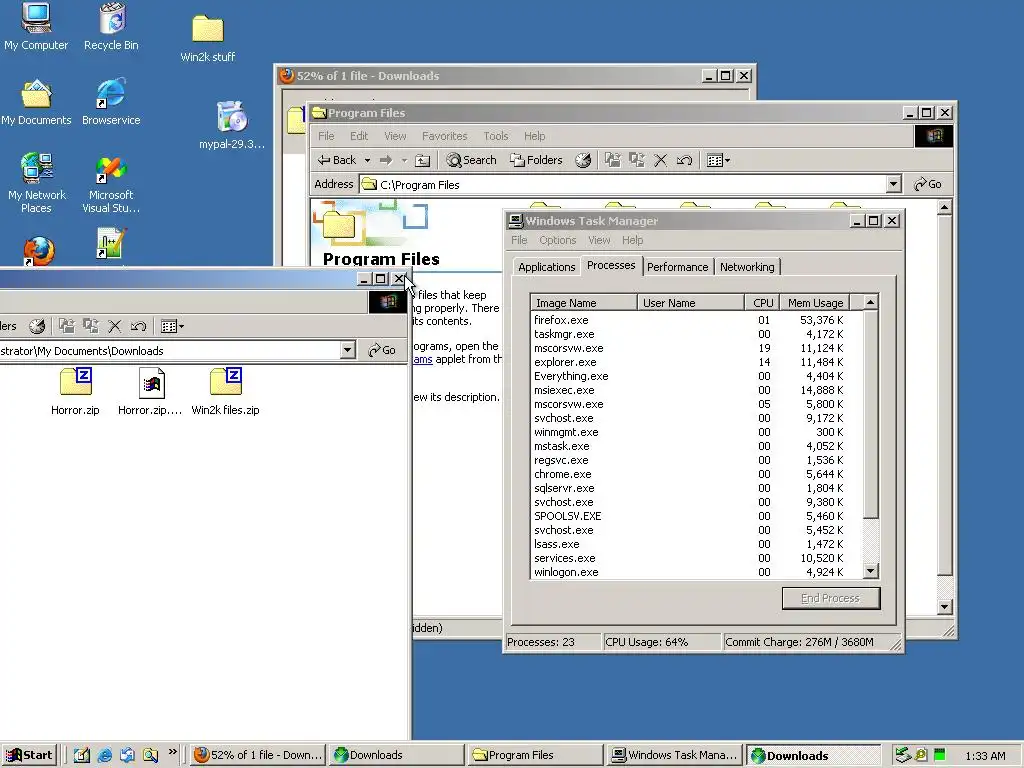Click History icon in Downloads window toolbar

click(x=37, y=326)
